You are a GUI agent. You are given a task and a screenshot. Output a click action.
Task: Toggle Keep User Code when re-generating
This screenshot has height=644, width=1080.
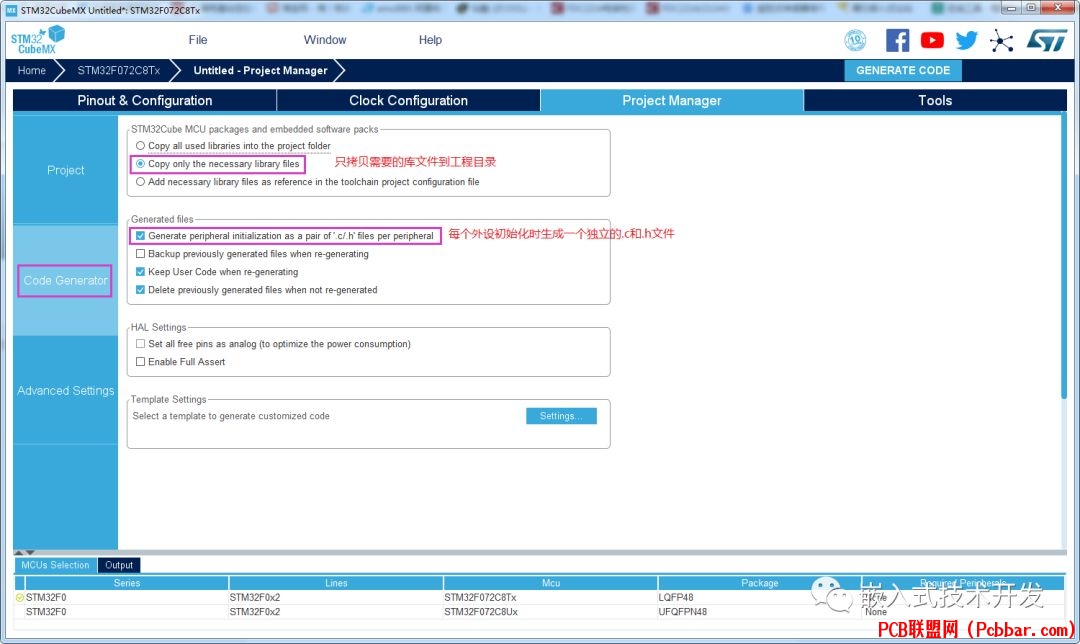[141, 271]
